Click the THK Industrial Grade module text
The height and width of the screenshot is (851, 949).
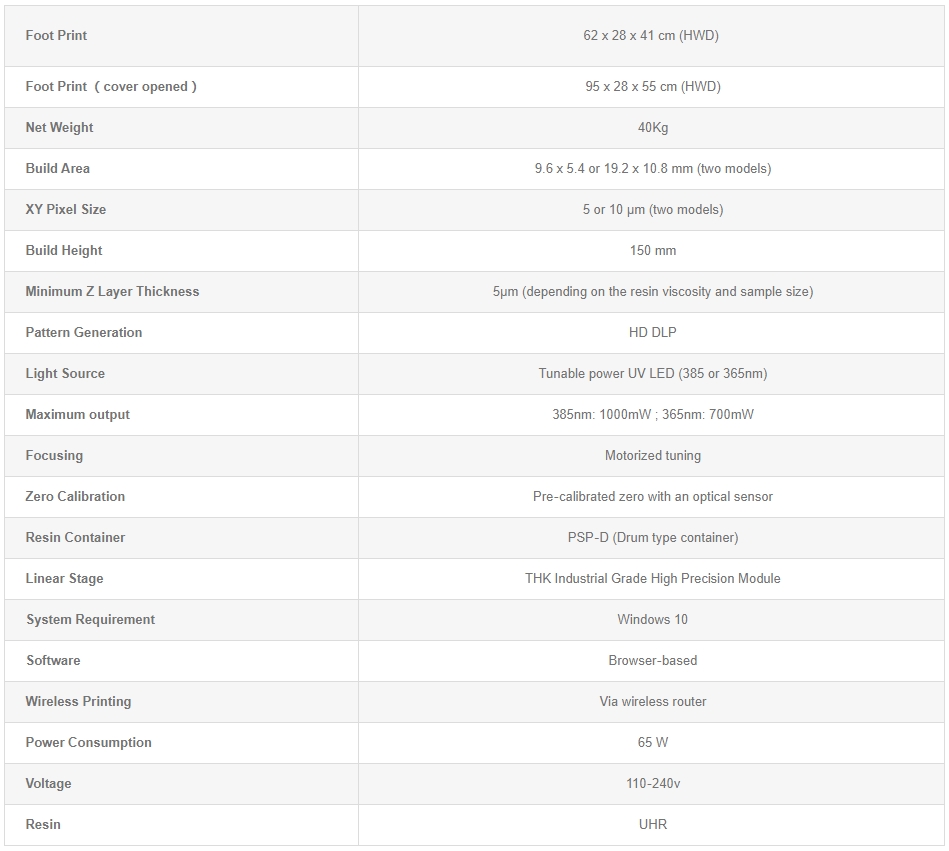(x=652, y=578)
